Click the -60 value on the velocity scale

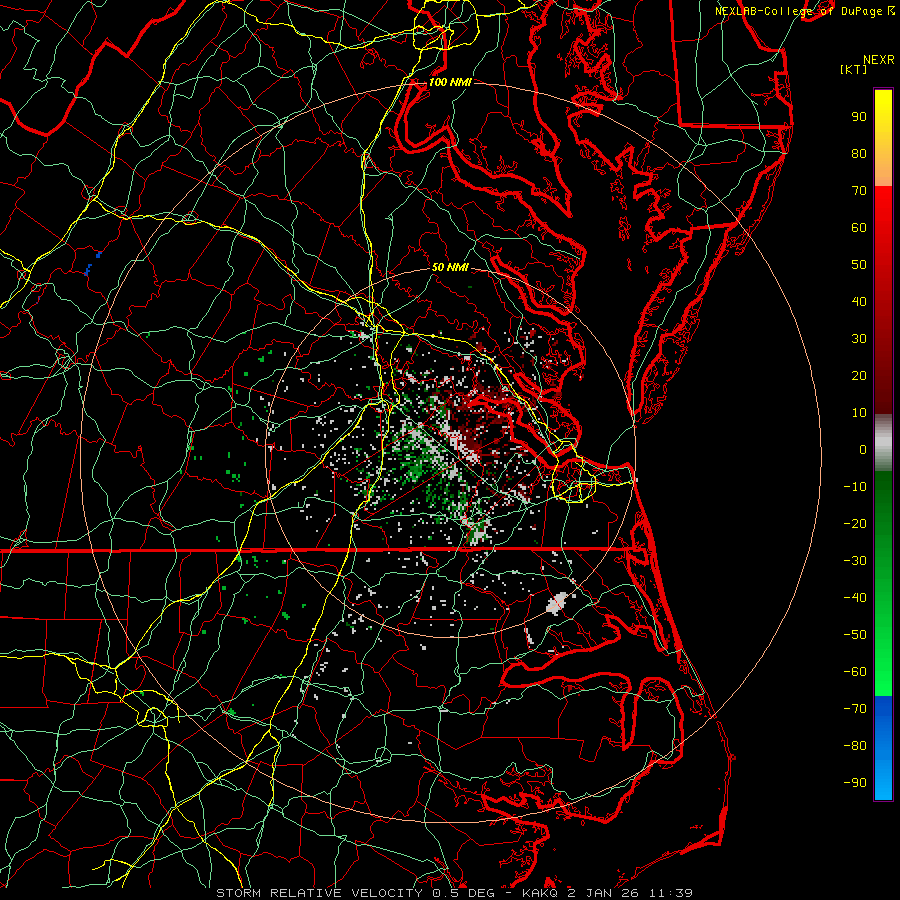tap(855, 672)
